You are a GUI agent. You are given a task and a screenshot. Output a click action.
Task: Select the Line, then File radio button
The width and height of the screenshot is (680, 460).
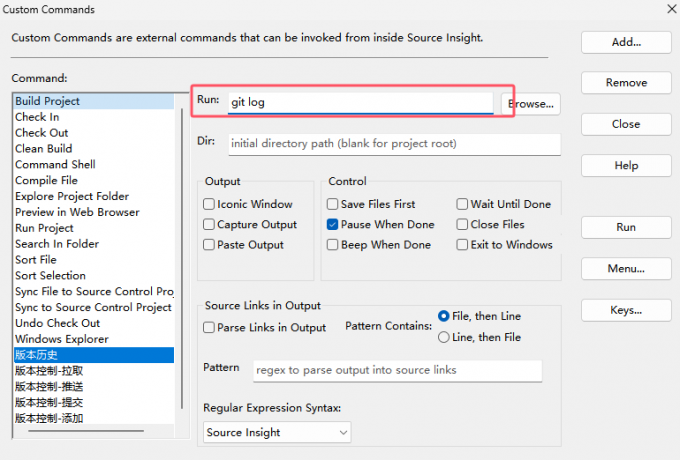coord(443,337)
